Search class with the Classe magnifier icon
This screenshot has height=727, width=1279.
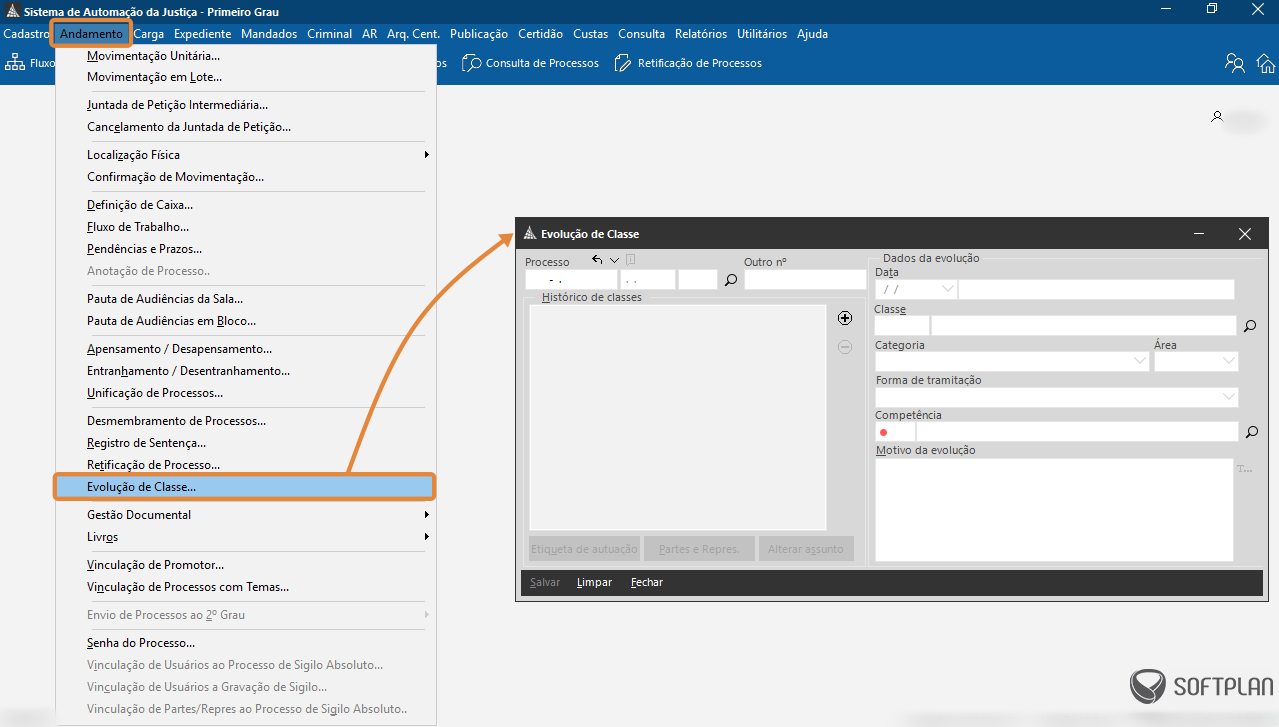[1250, 326]
